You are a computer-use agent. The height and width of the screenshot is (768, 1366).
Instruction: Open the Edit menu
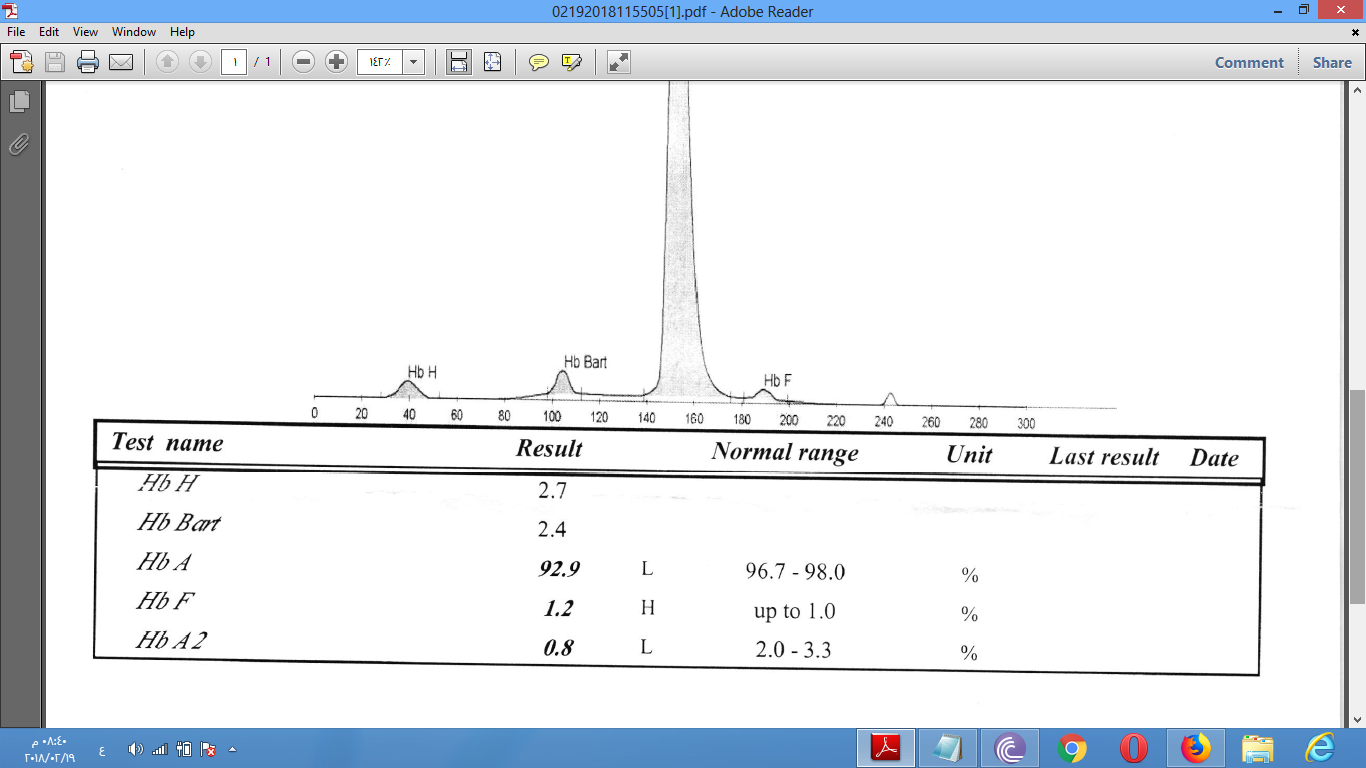tap(49, 32)
